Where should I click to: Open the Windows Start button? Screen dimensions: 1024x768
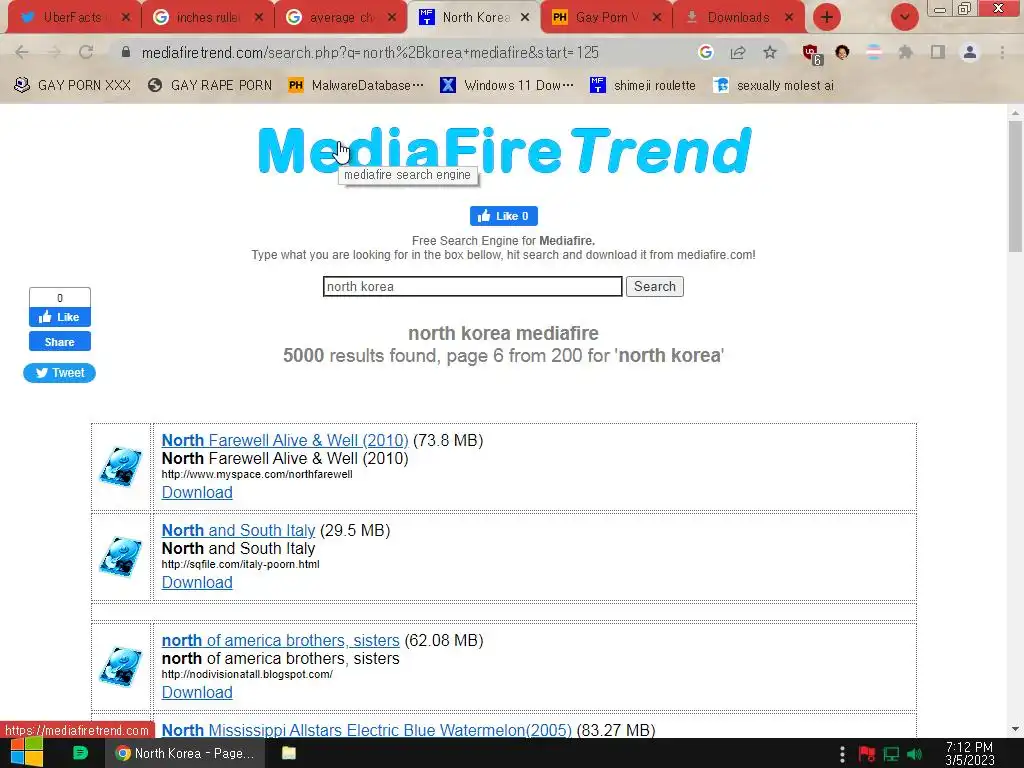[26, 753]
